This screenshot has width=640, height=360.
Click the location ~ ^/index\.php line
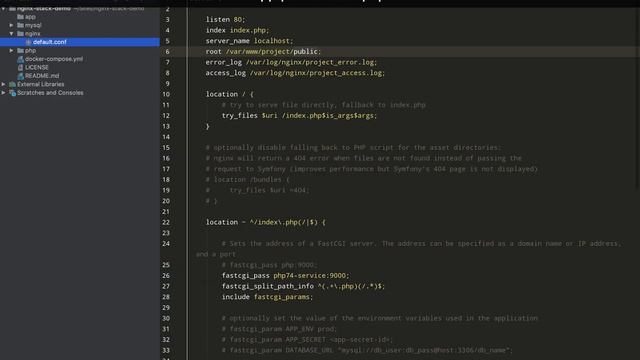coord(265,222)
